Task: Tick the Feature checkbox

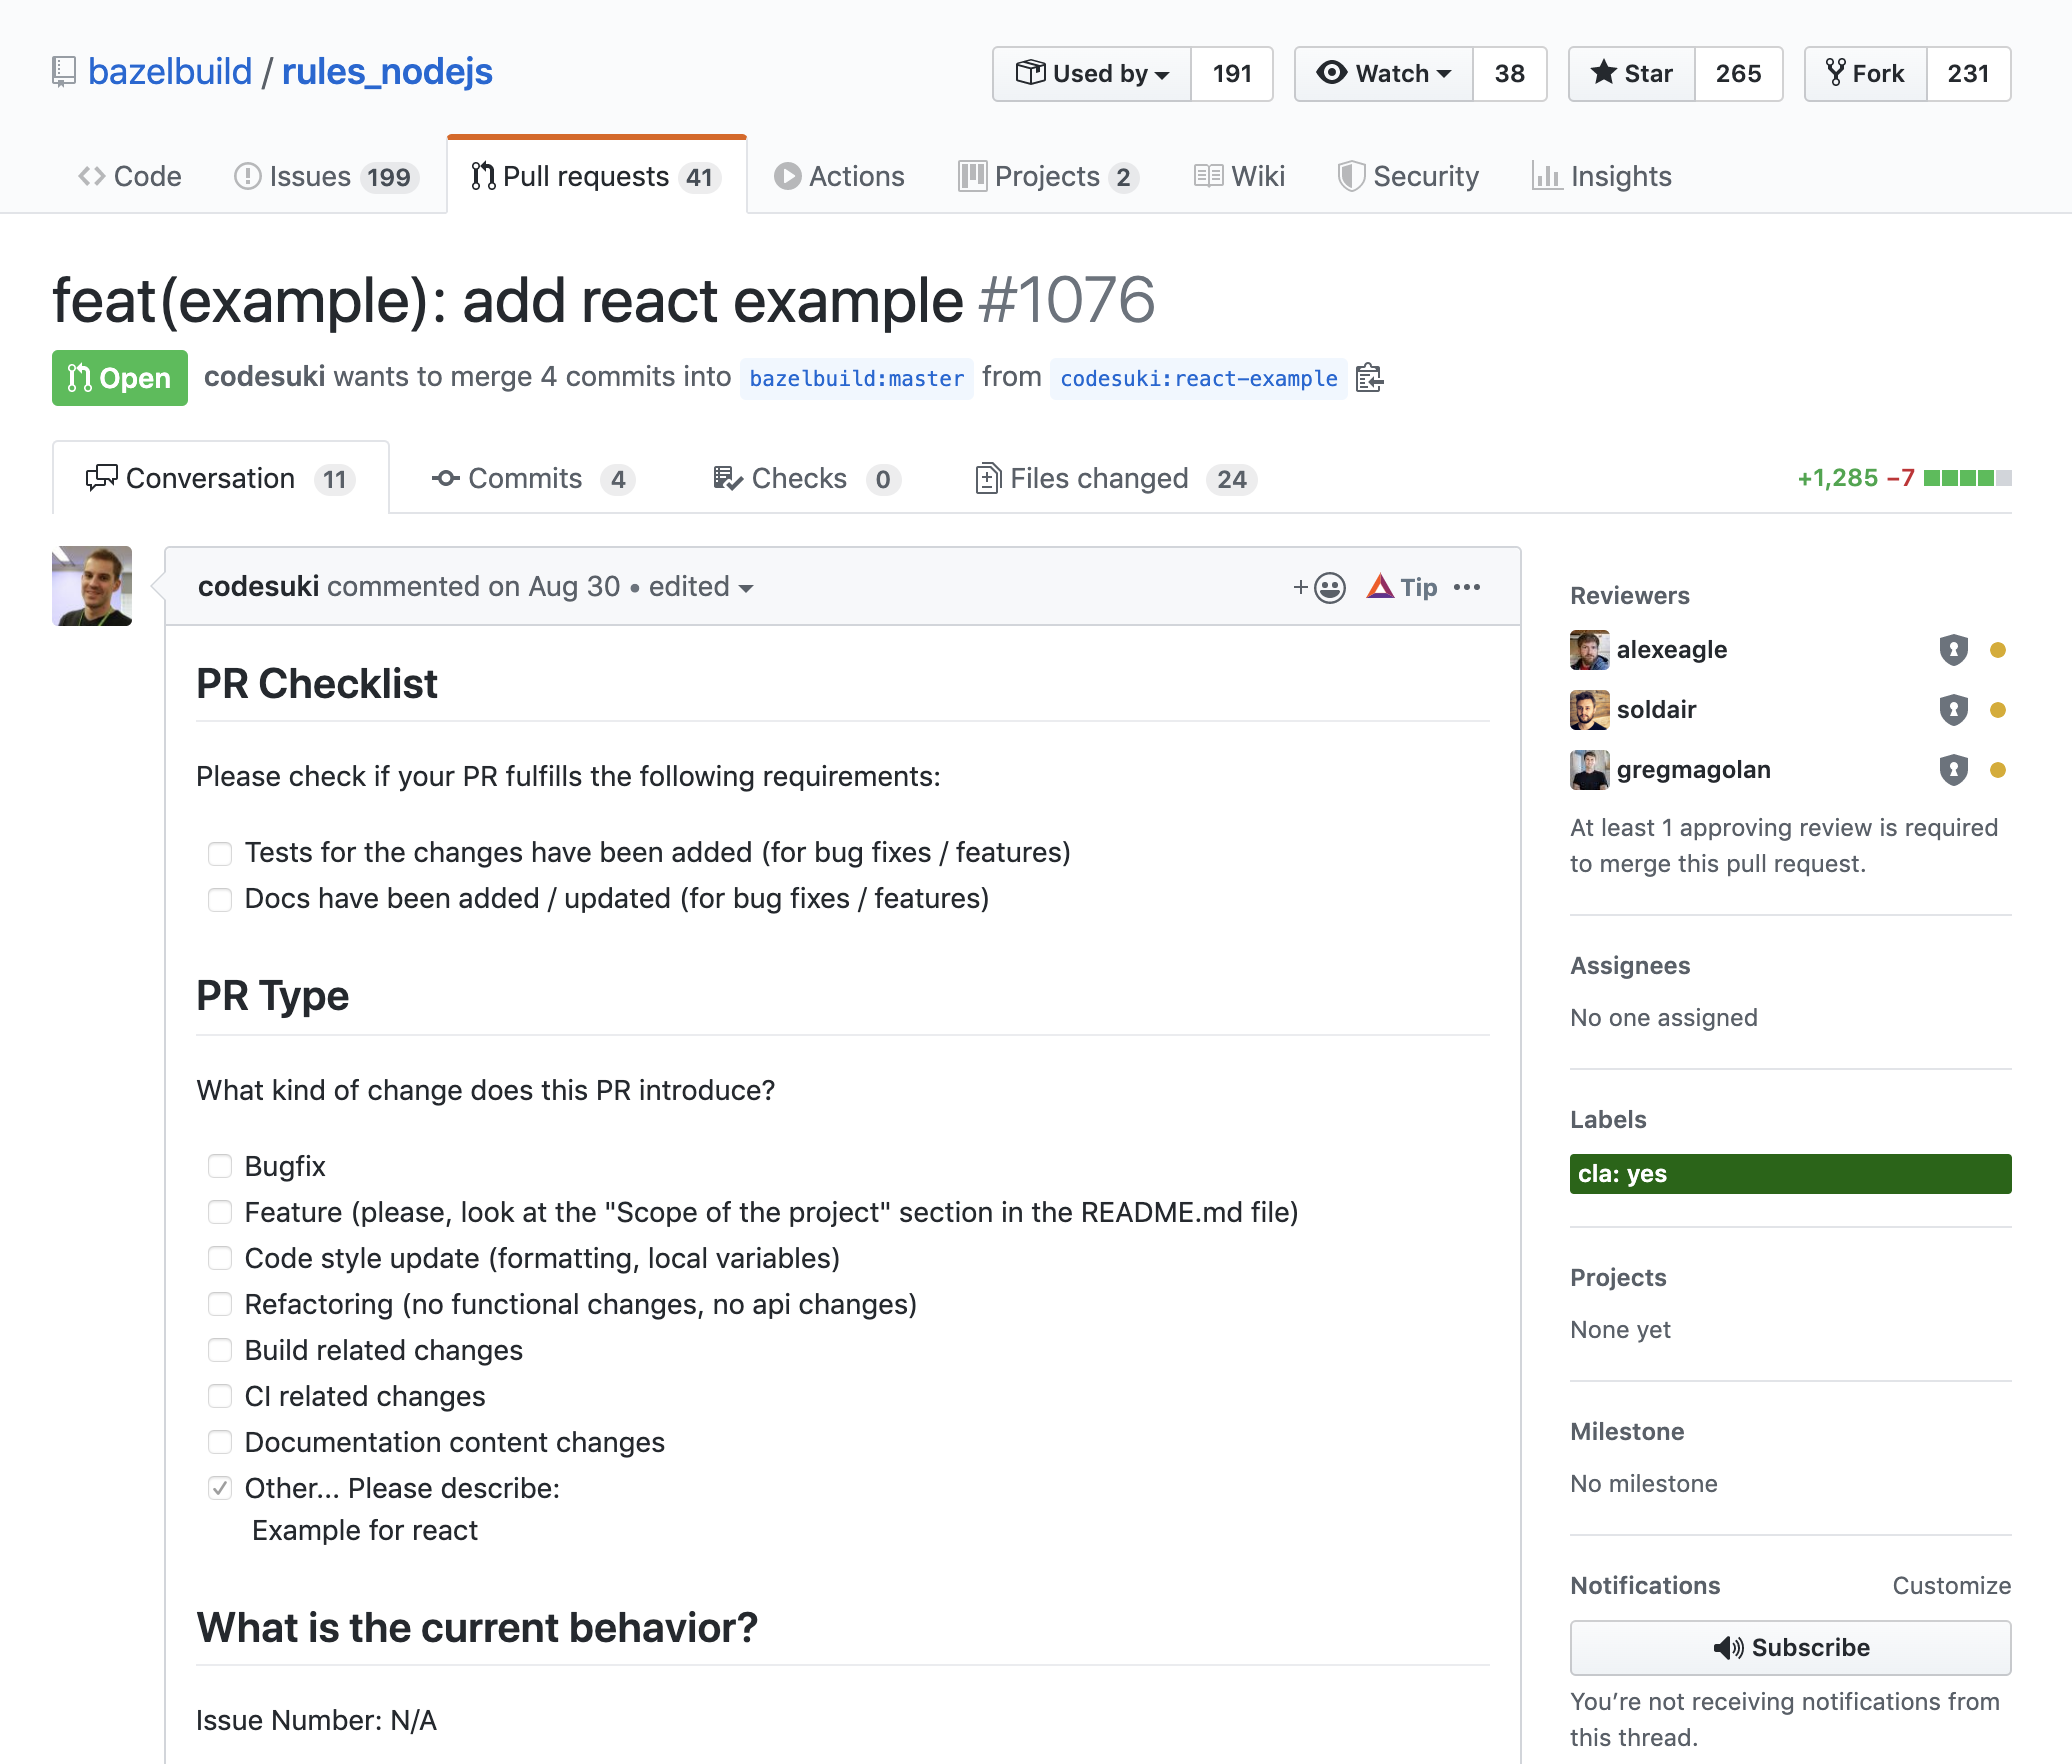Action: pos(220,1212)
